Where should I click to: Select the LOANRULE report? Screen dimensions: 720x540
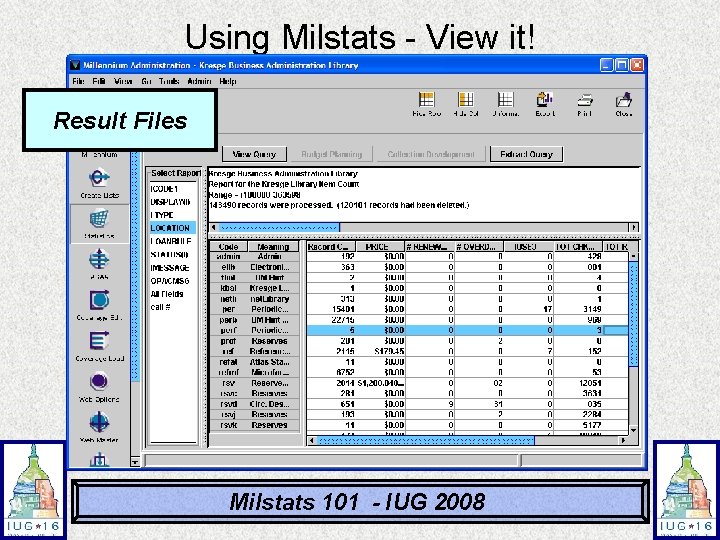tap(173, 241)
